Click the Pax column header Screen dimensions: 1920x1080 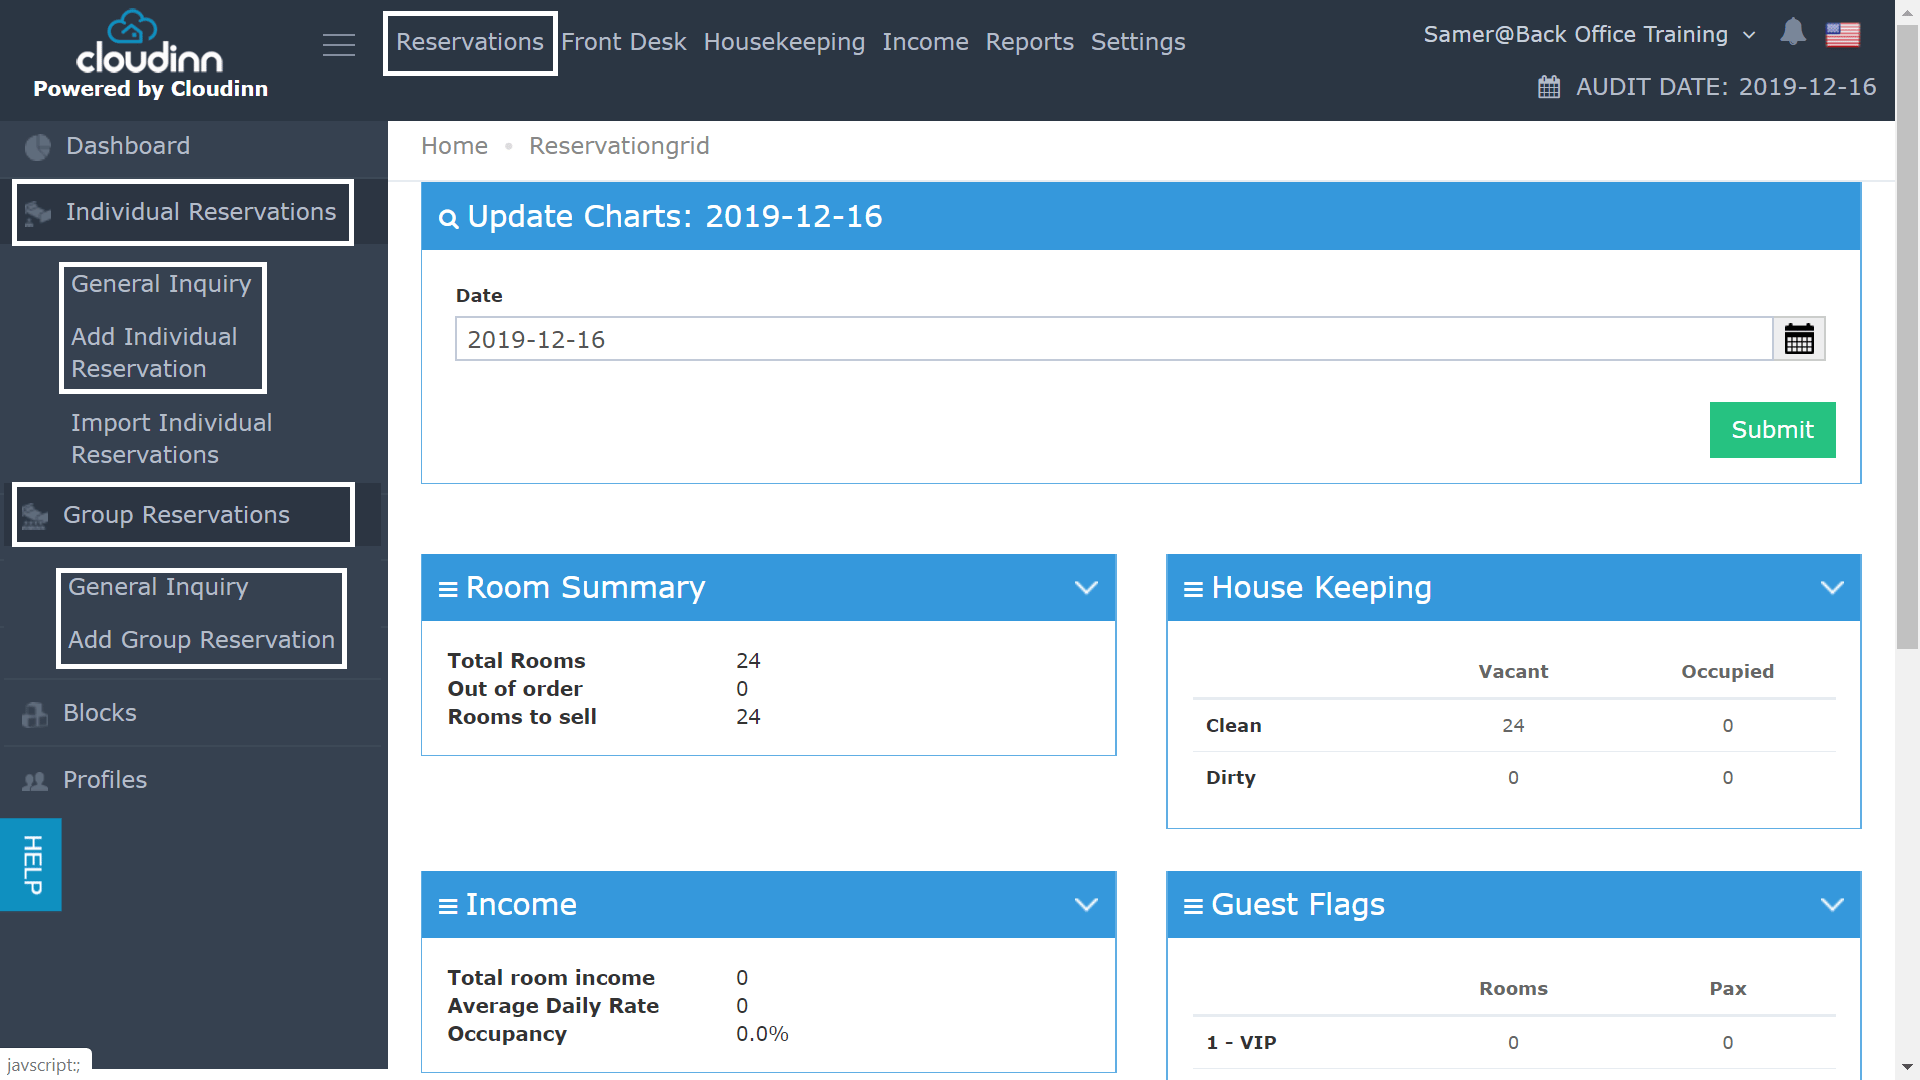tap(1727, 989)
